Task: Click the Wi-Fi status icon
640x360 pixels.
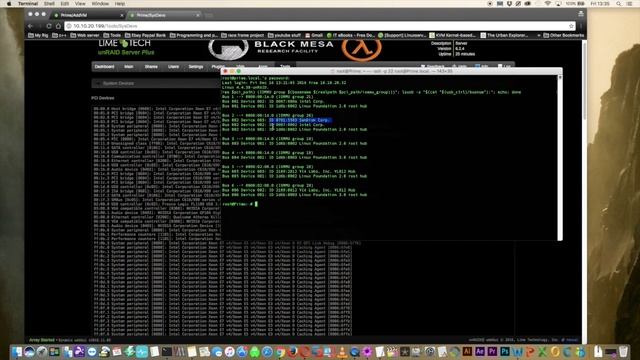Action: (547, 4)
